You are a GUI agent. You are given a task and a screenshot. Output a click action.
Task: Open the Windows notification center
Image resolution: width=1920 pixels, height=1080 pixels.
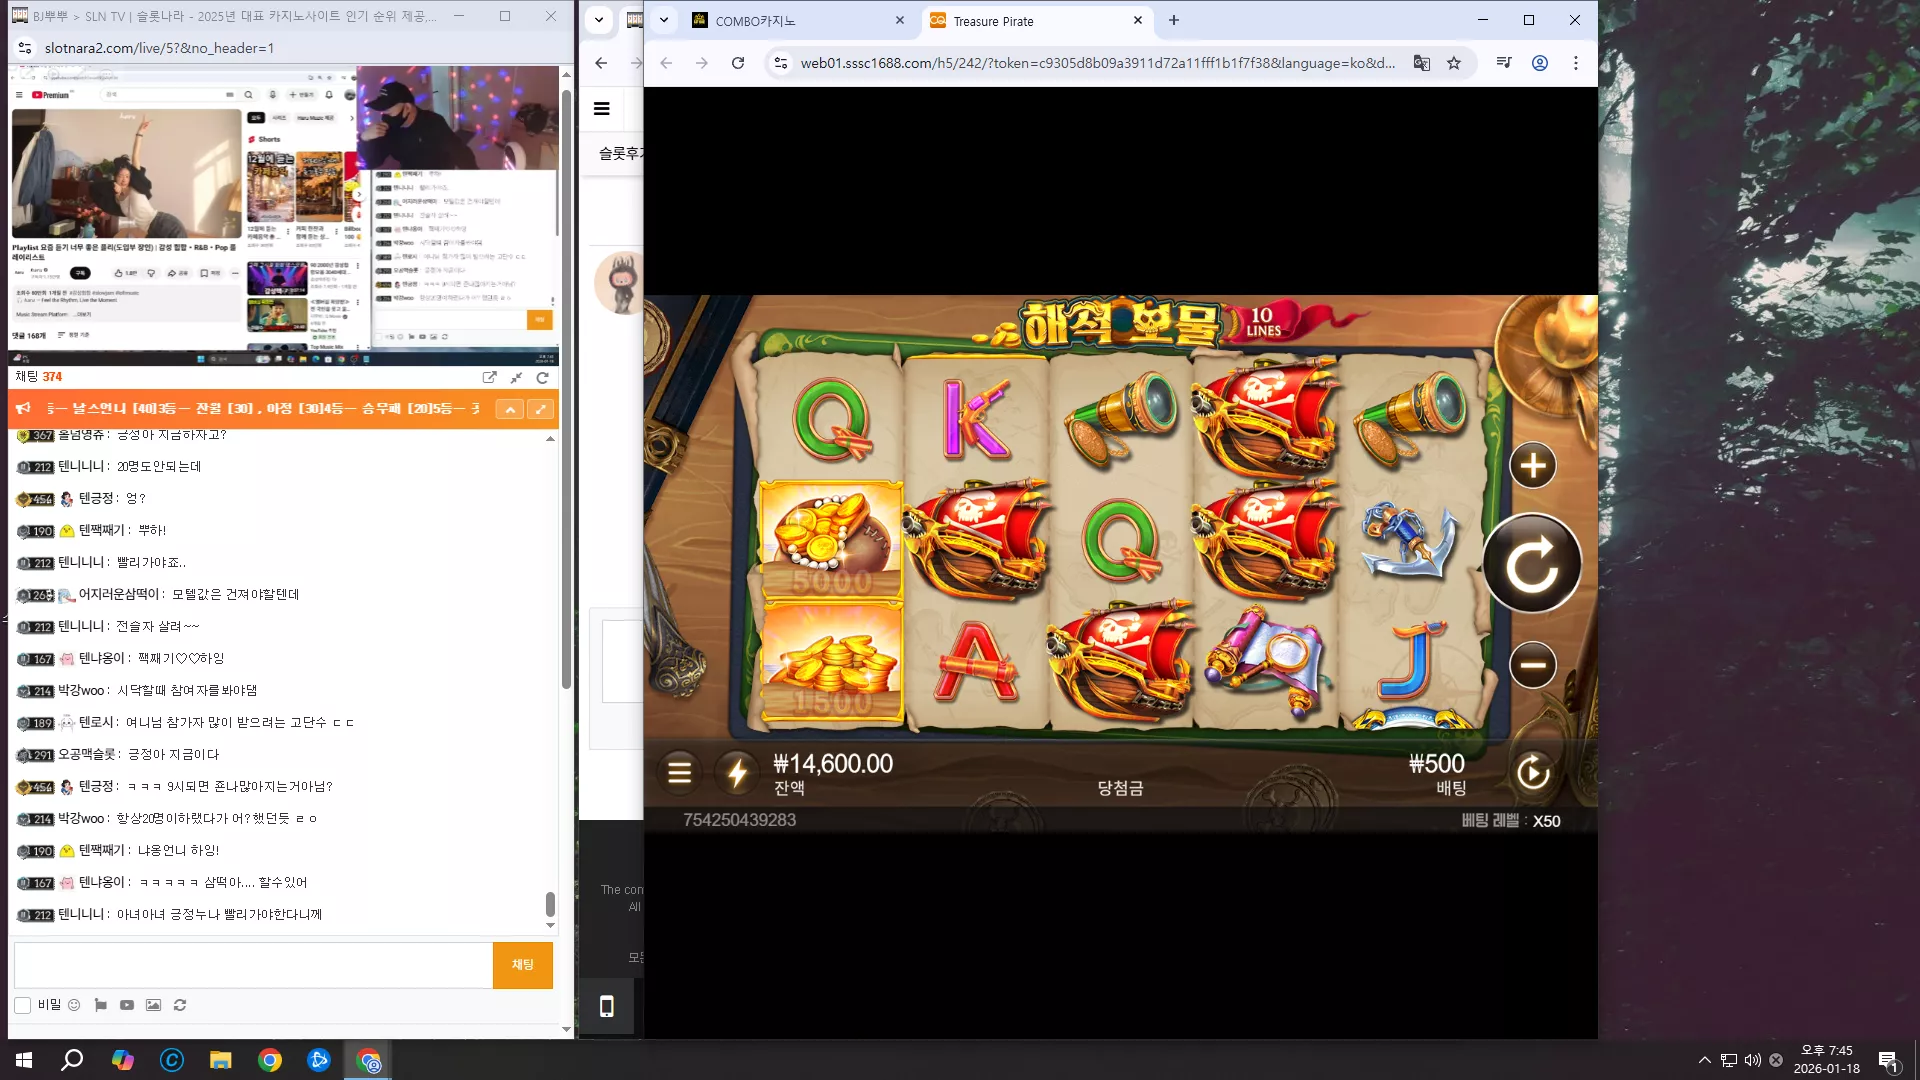pos(1888,1060)
